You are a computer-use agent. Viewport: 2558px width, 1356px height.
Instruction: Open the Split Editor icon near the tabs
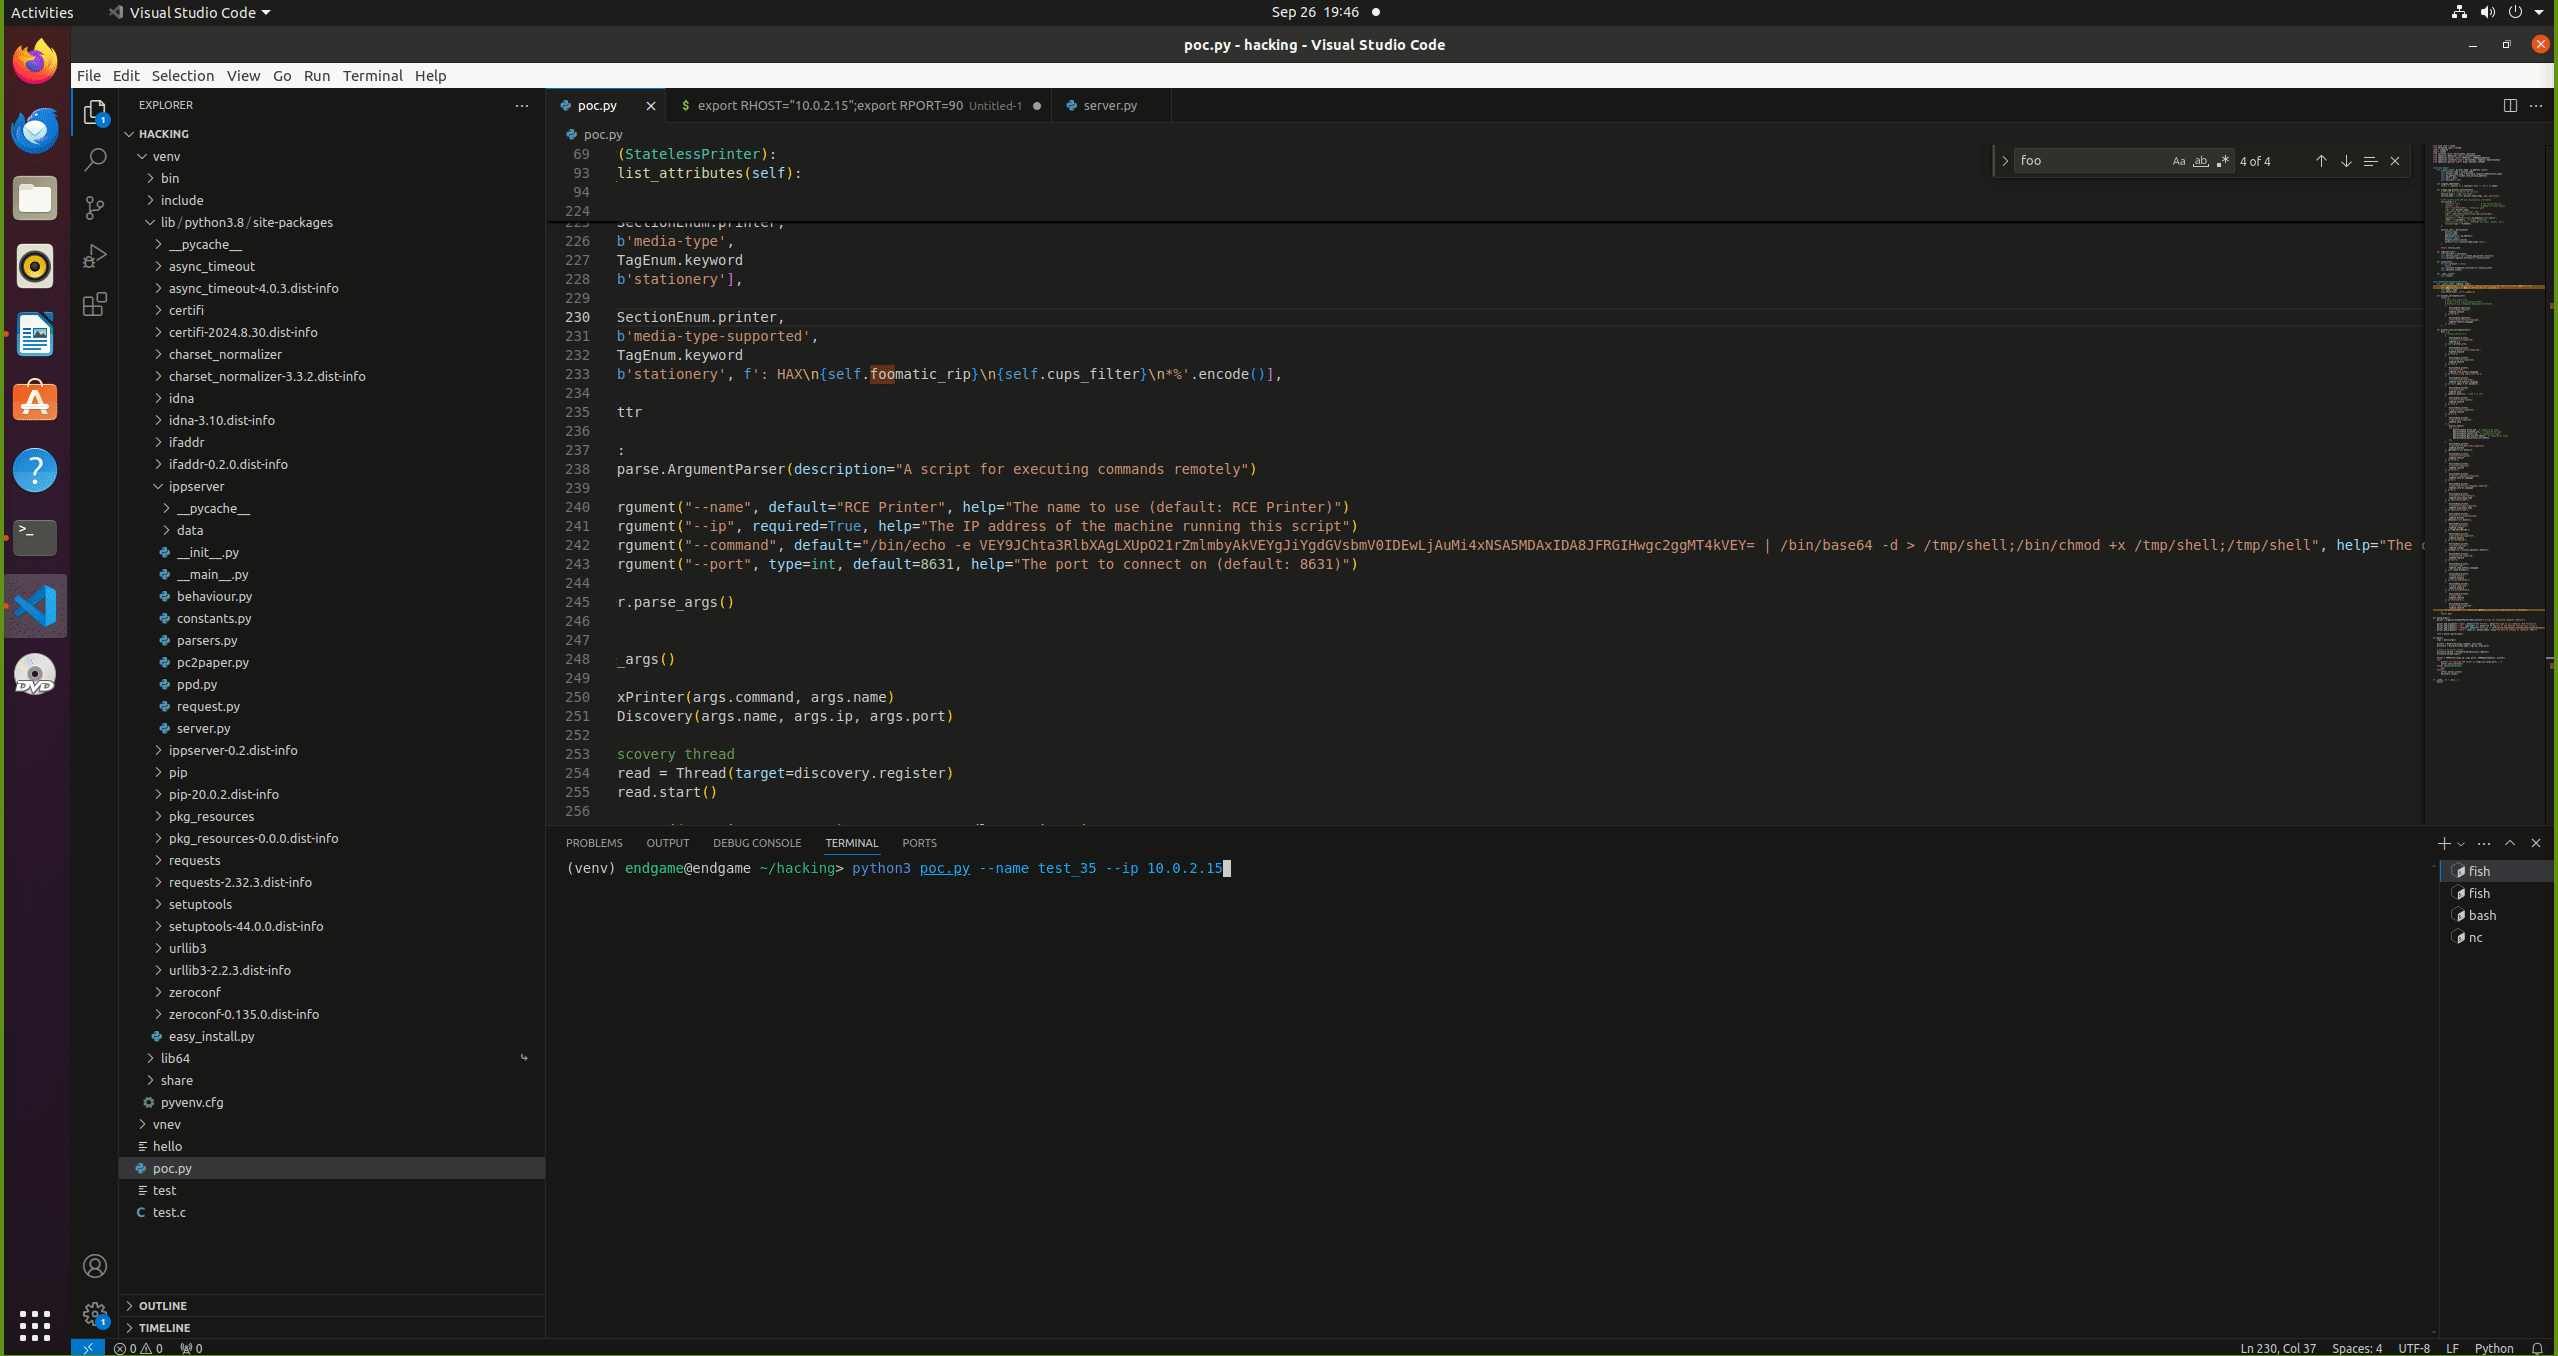coord(2509,105)
